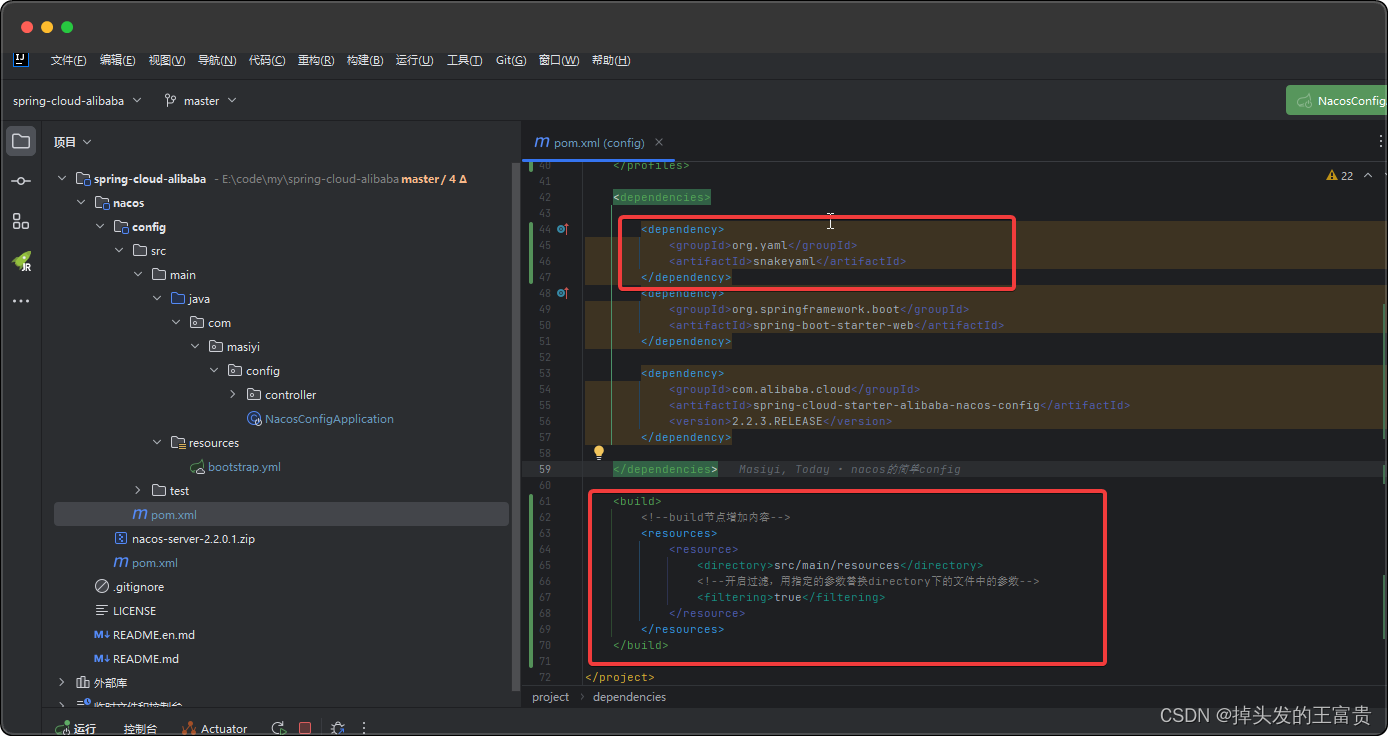Image resolution: width=1388 pixels, height=736 pixels.
Task: Select the resources folder
Action: (205, 443)
